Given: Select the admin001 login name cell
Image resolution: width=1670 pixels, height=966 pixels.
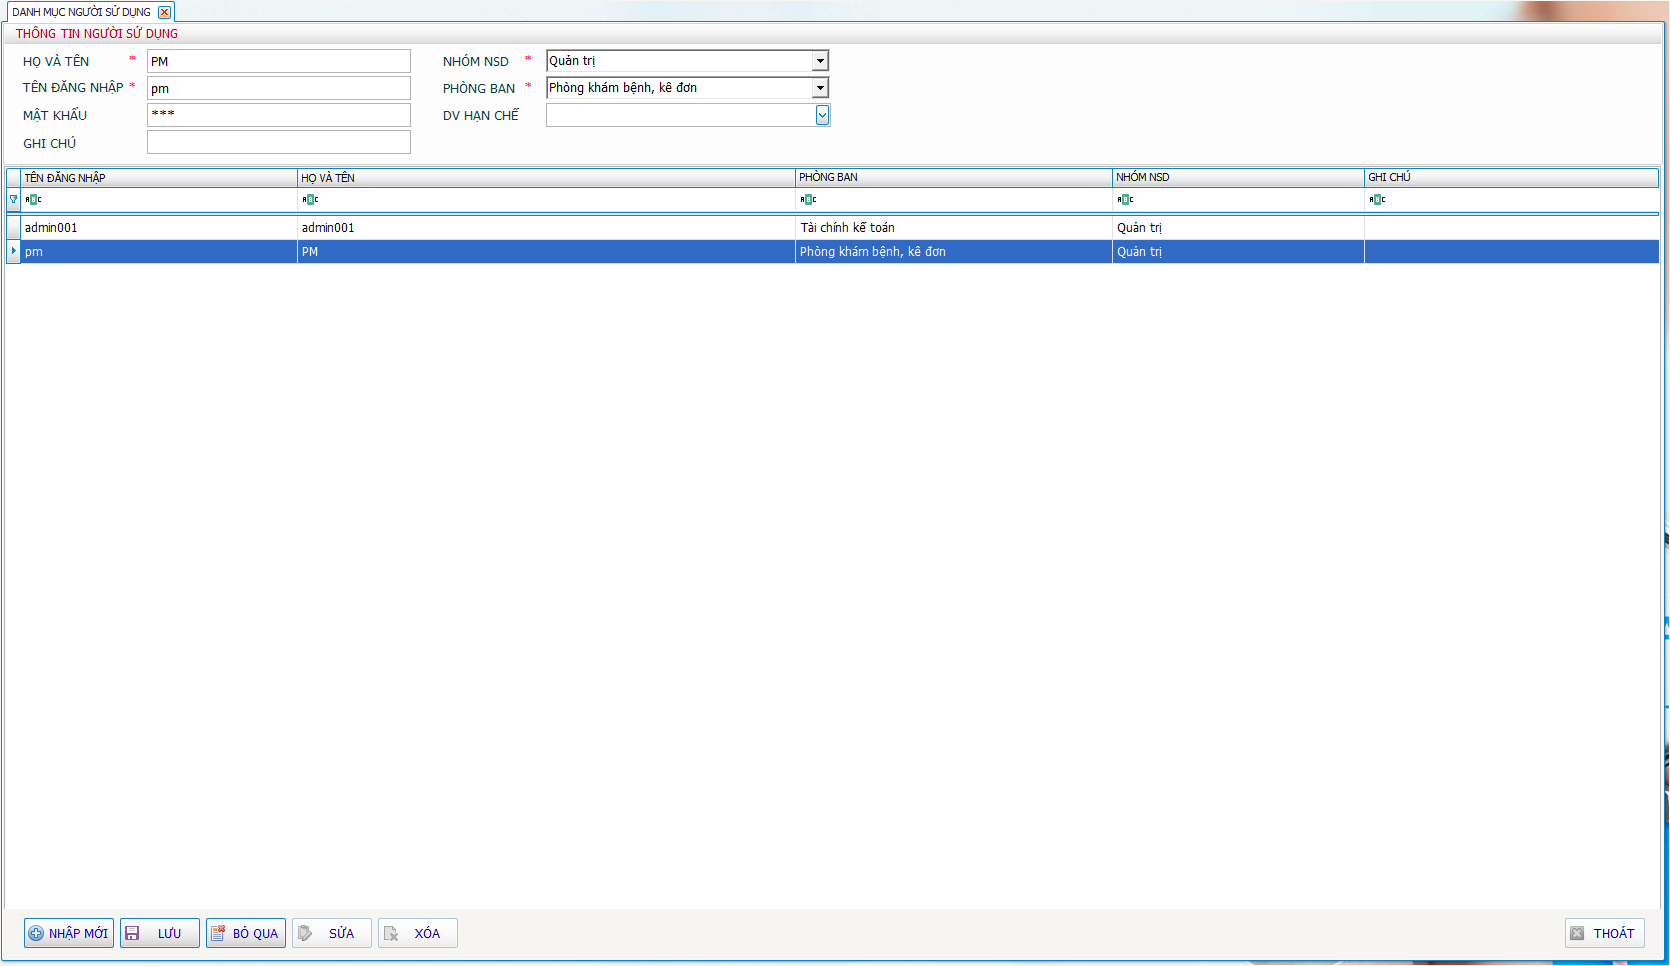Looking at the screenshot, I should 159,228.
